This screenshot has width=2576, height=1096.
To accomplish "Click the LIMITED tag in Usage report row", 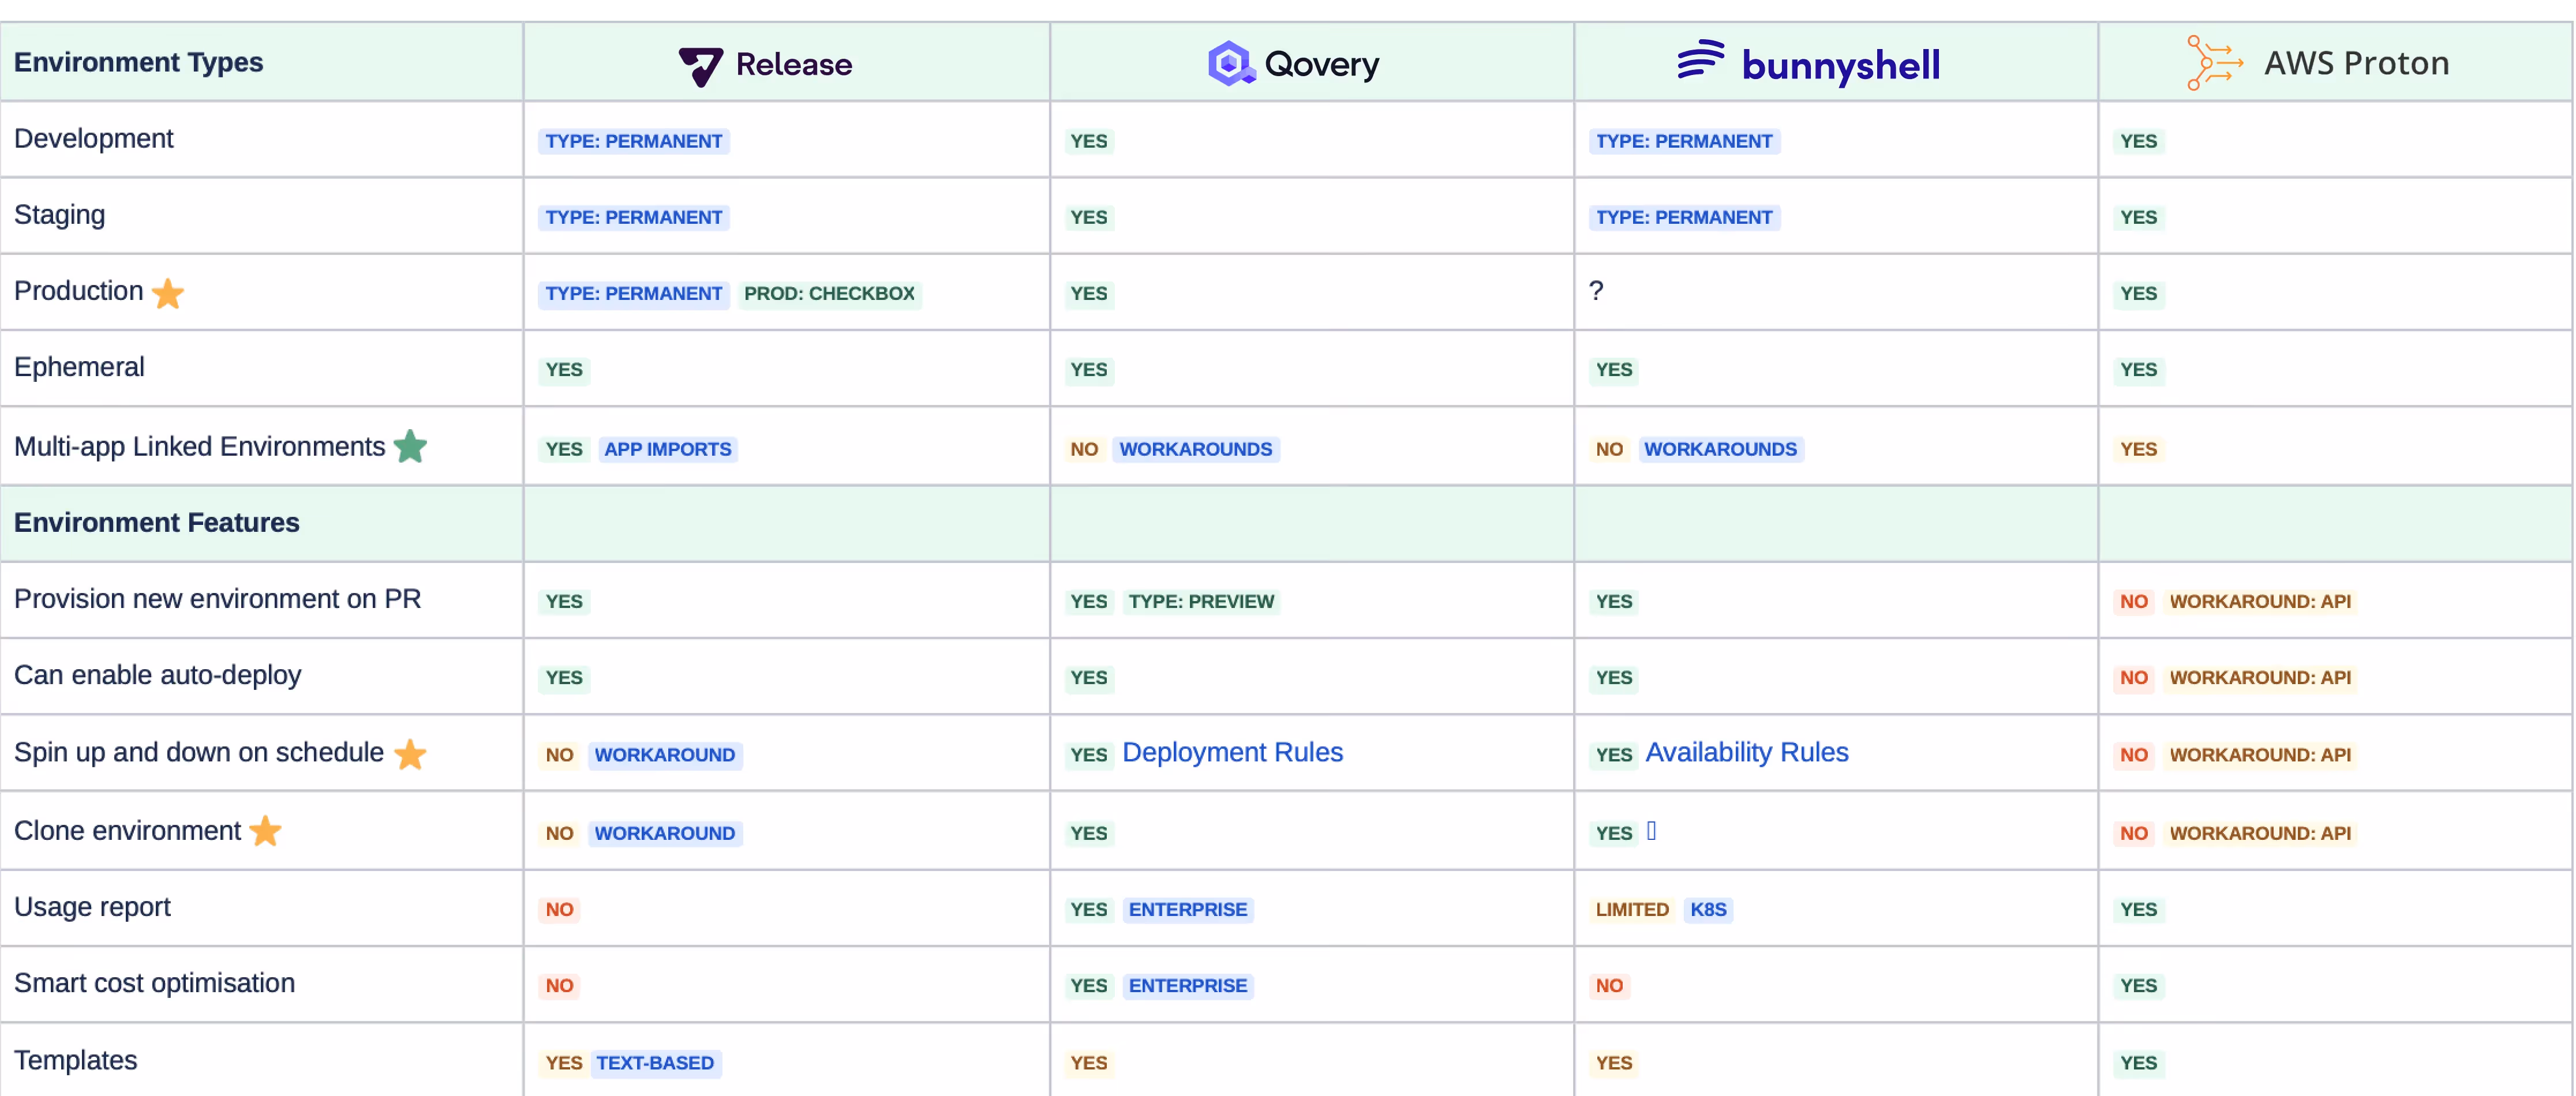I will coord(1632,910).
